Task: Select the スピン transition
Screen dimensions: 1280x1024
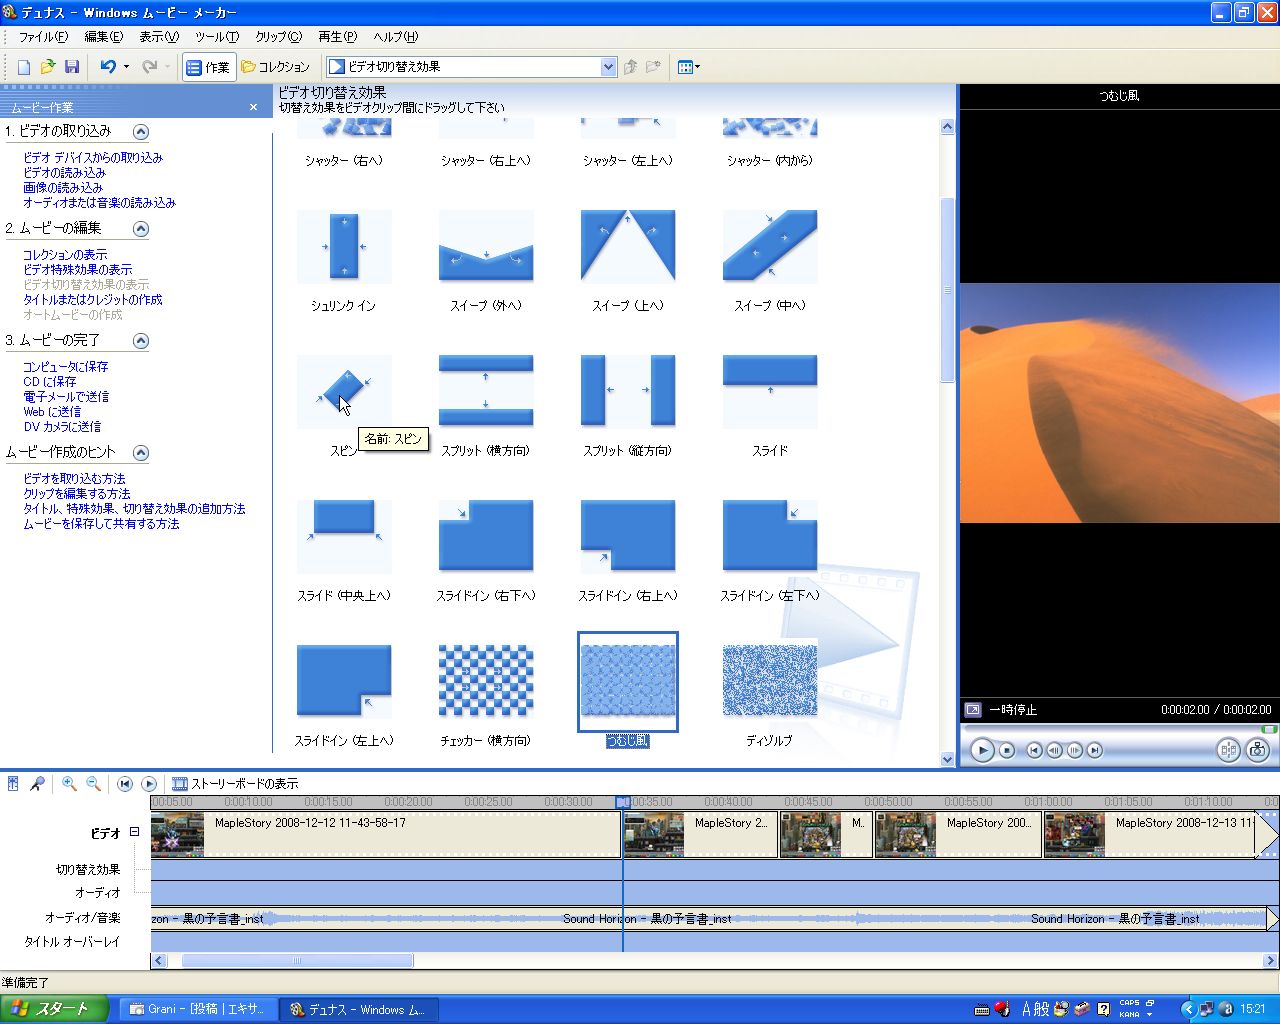Action: point(344,391)
